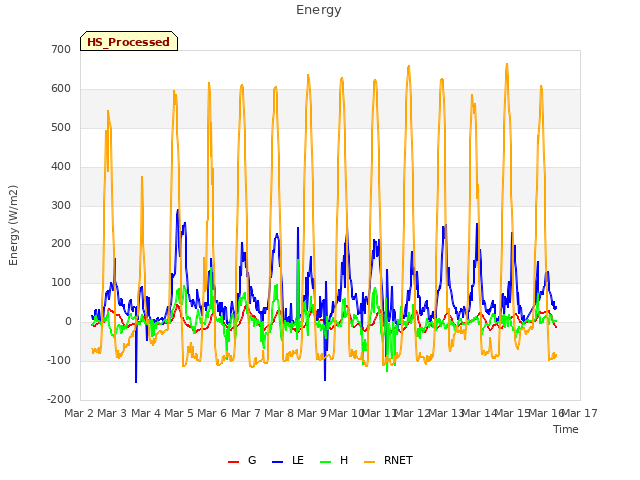
Task: Click the red G legend color marker
Action: 233,462
